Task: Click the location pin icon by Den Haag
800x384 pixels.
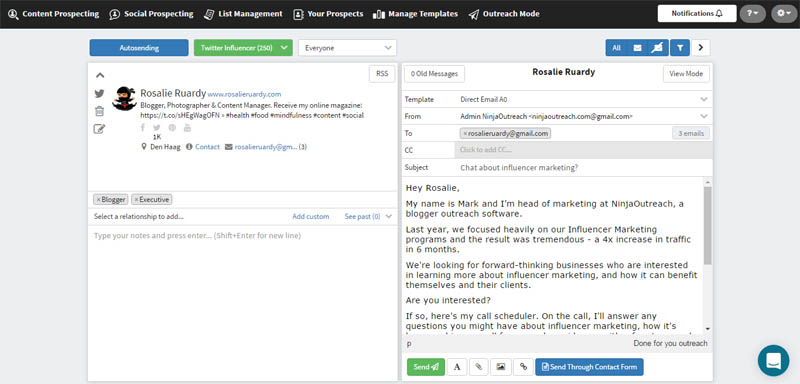Action: coord(144,147)
